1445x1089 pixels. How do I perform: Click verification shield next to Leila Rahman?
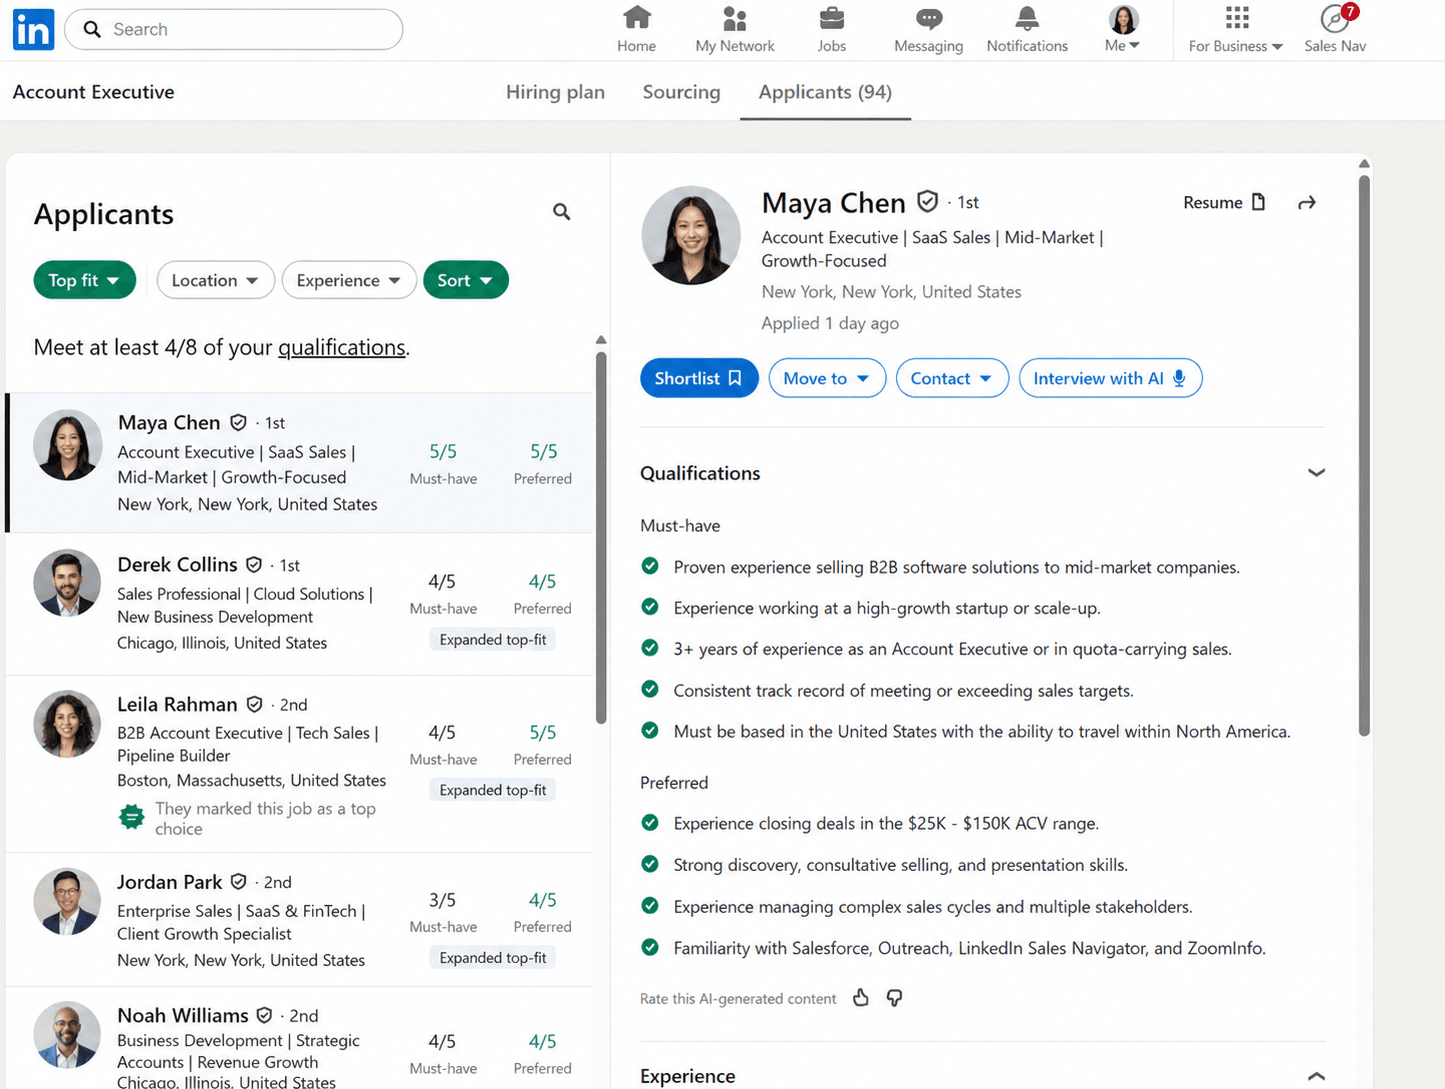point(254,705)
